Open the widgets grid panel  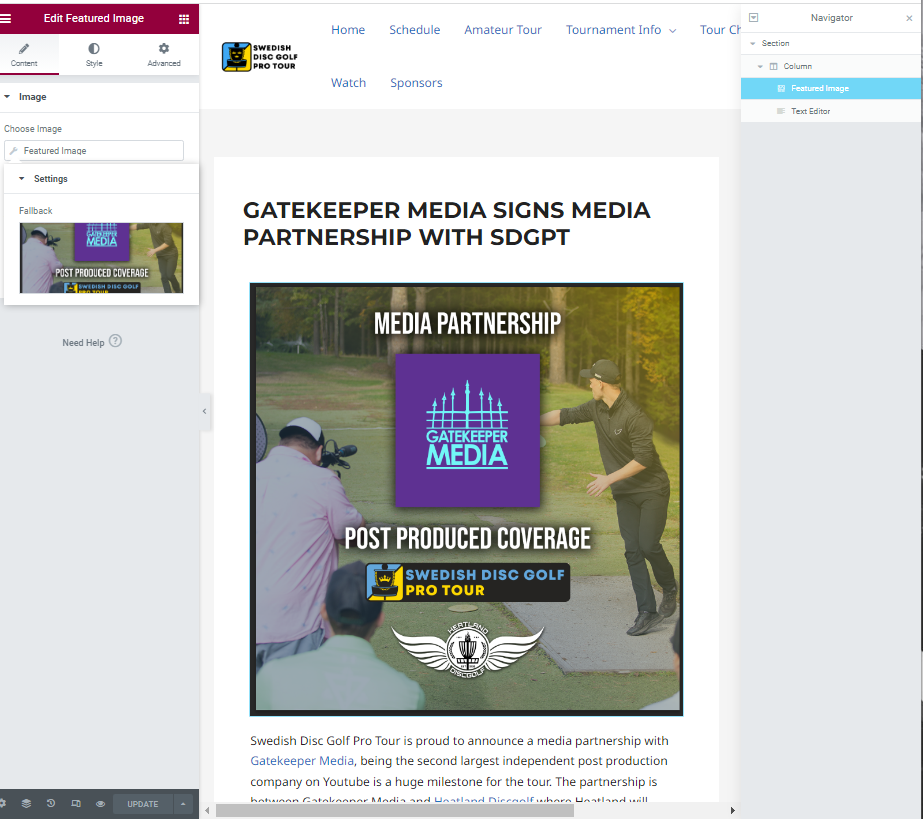184,19
